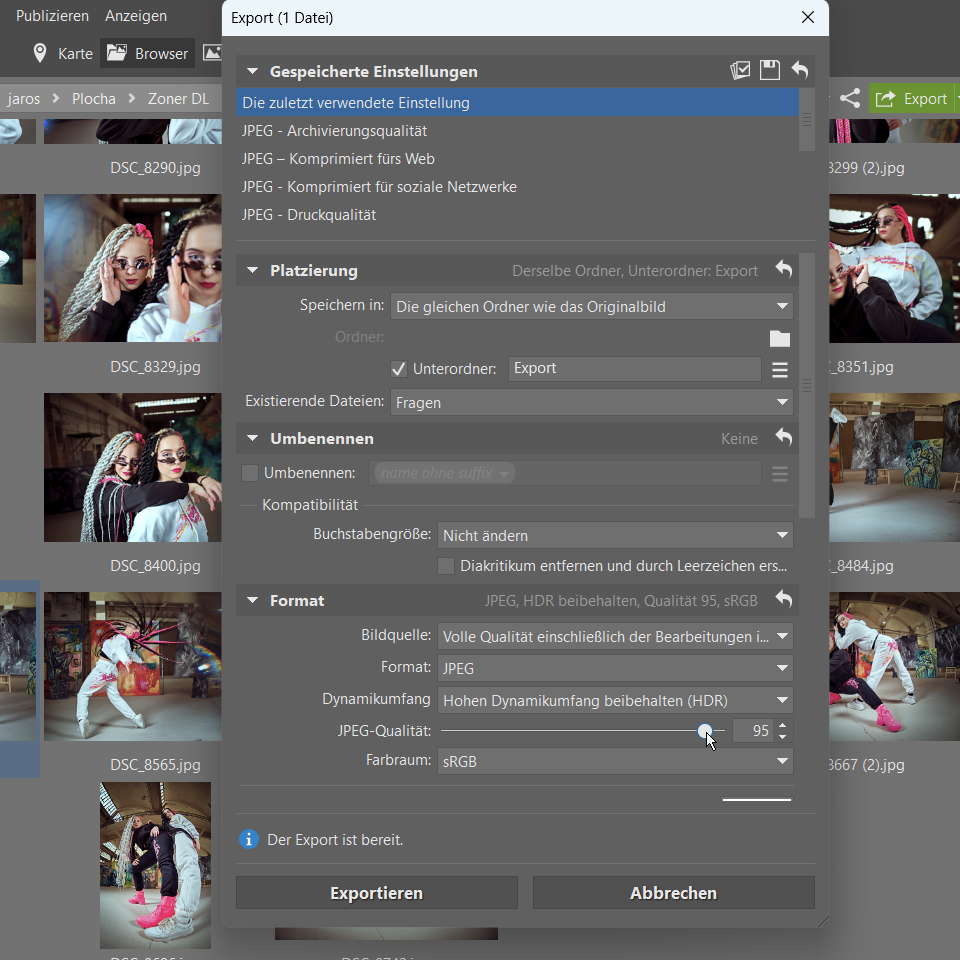Viewport: 960px width, 960px height.
Task: Expand the Existierende Dateien dropdown showing Fragen
Action: (591, 402)
